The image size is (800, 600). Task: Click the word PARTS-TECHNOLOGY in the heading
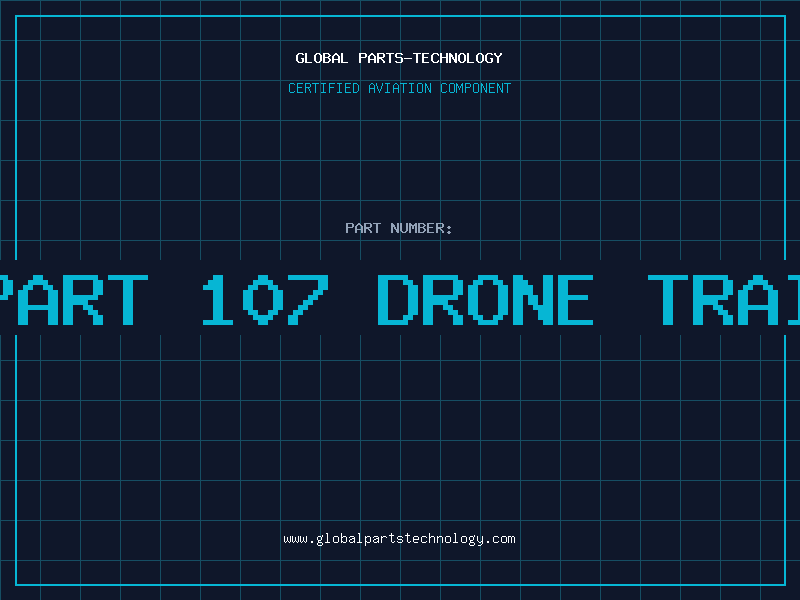point(431,58)
